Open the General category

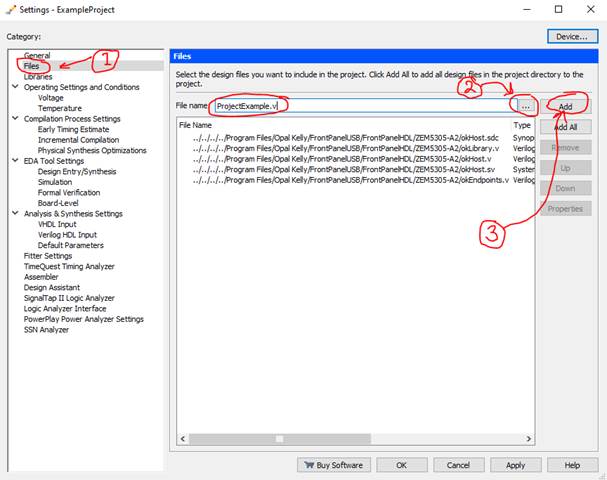point(37,55)
